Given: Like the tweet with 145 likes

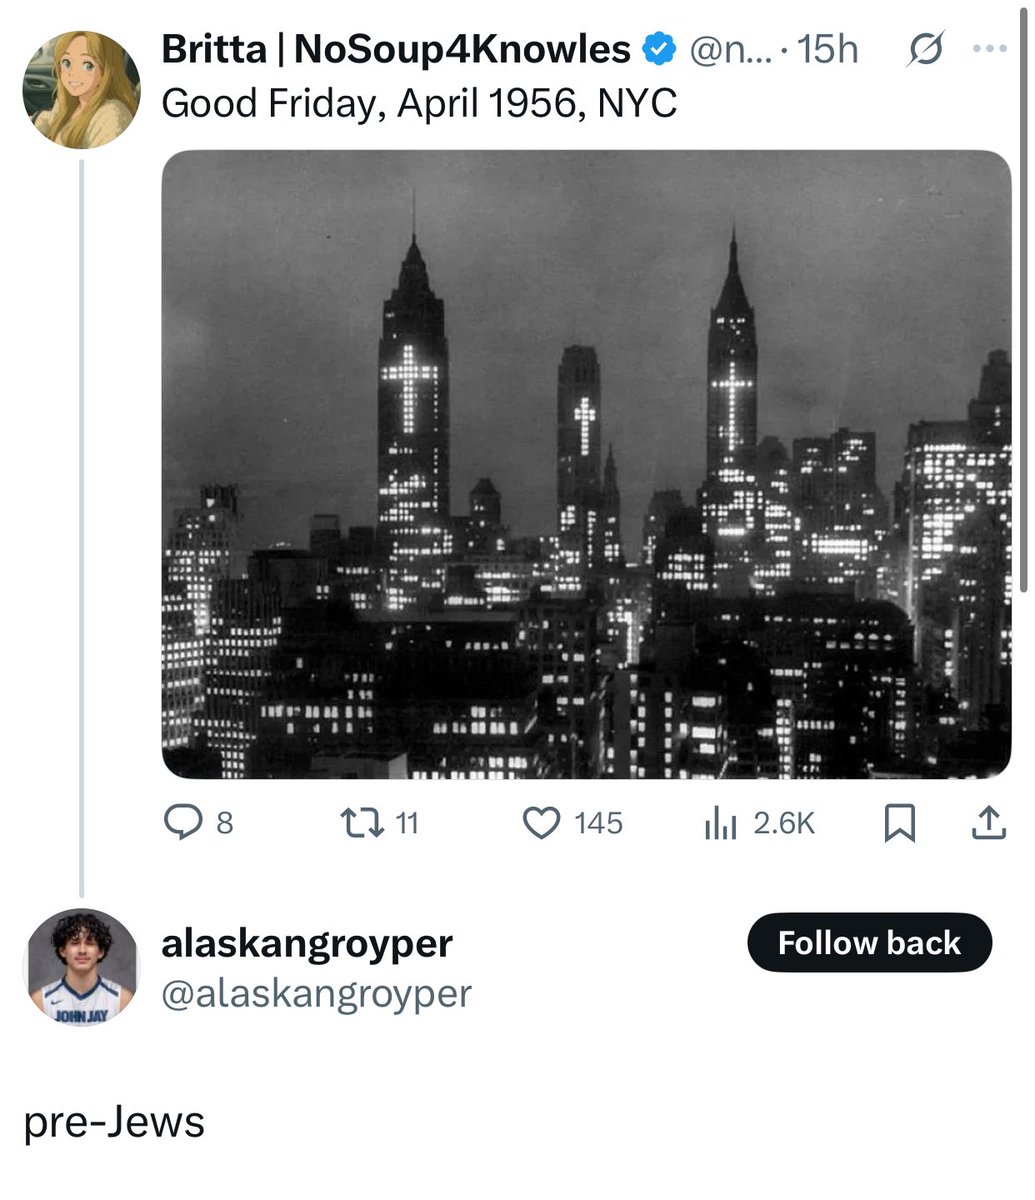Looking at the screenshot, I should 542,823.
